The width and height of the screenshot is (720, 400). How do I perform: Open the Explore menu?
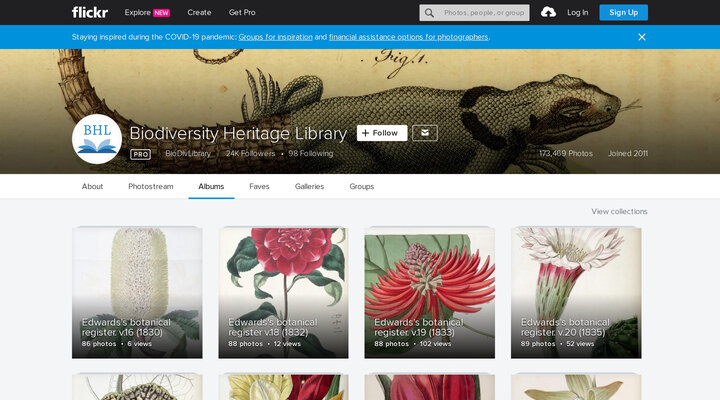[x=137, y=12]
